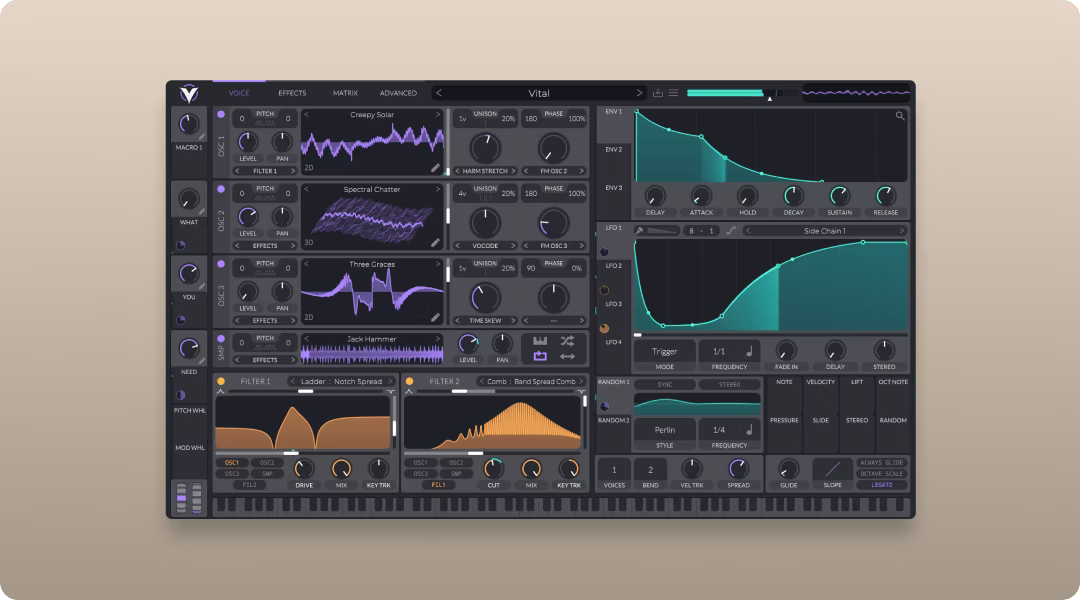Click the main volume level slider
1080x600 pixels.
(x=742, y=93)
